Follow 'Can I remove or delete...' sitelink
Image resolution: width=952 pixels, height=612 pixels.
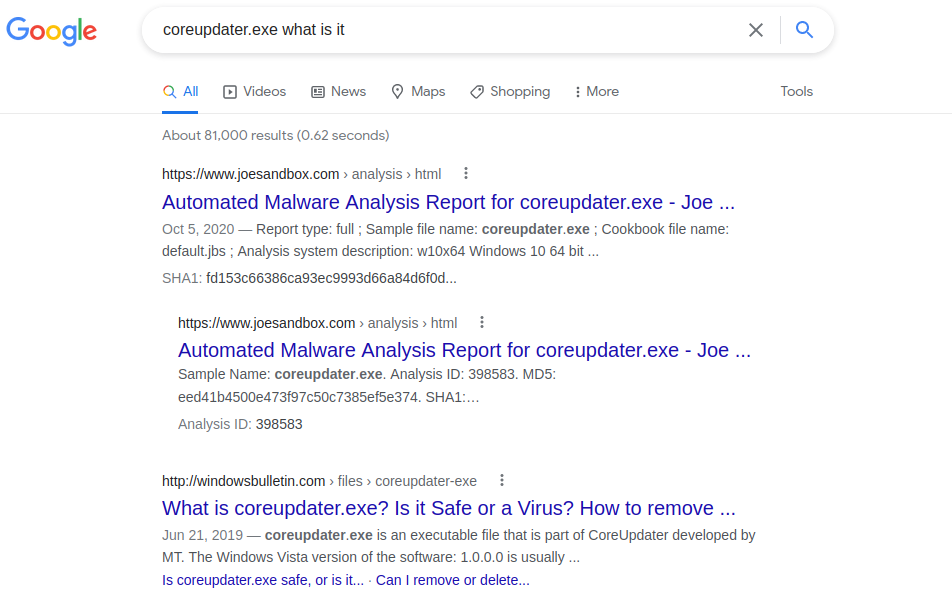coord(452,580)
